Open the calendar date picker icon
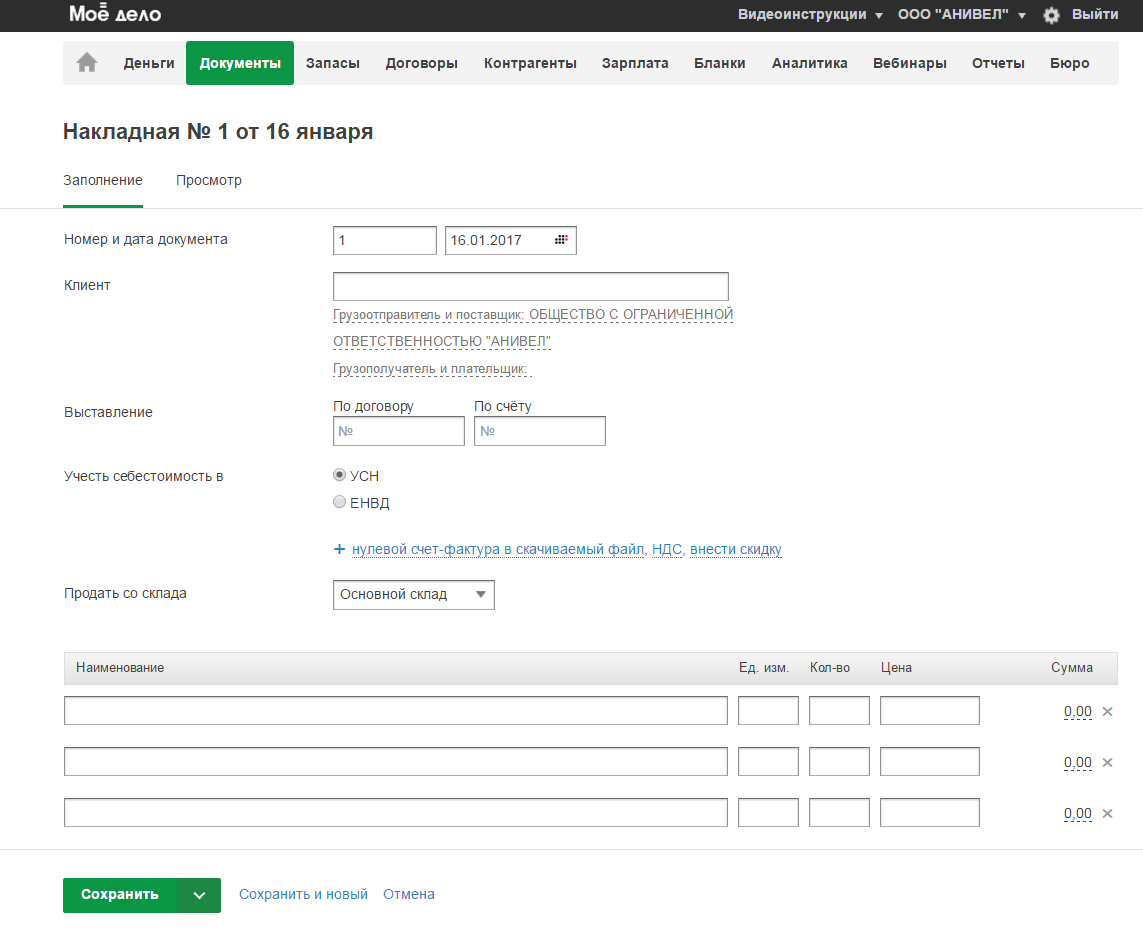This screenshot has height=934, width=1143. (561, 240)
